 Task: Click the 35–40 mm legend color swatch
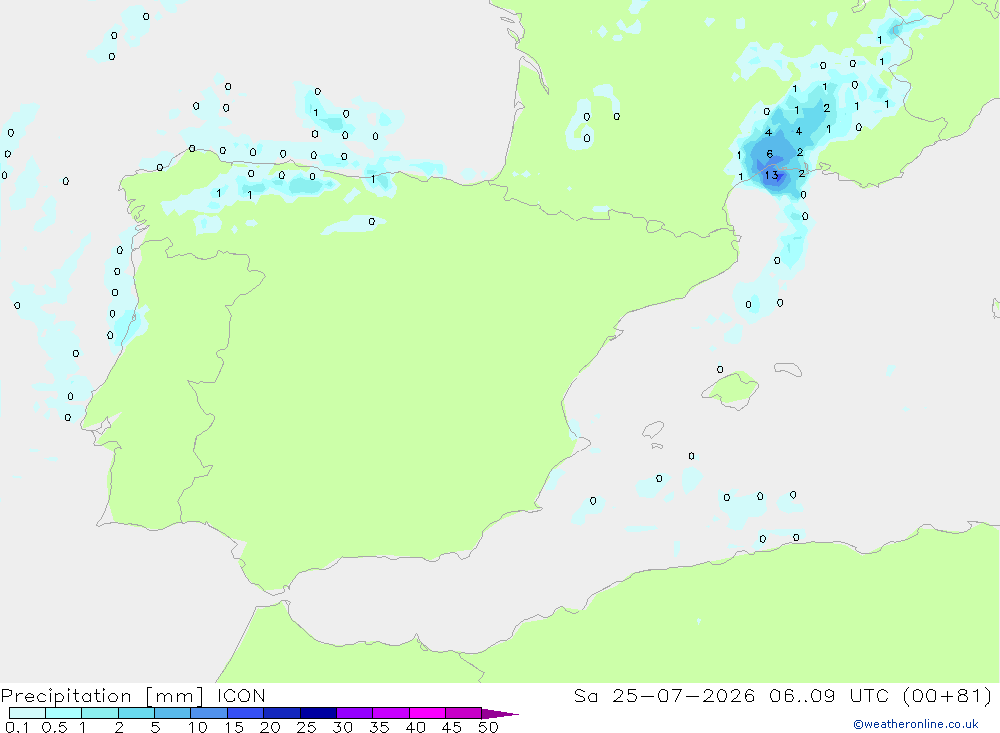point(391,713)
